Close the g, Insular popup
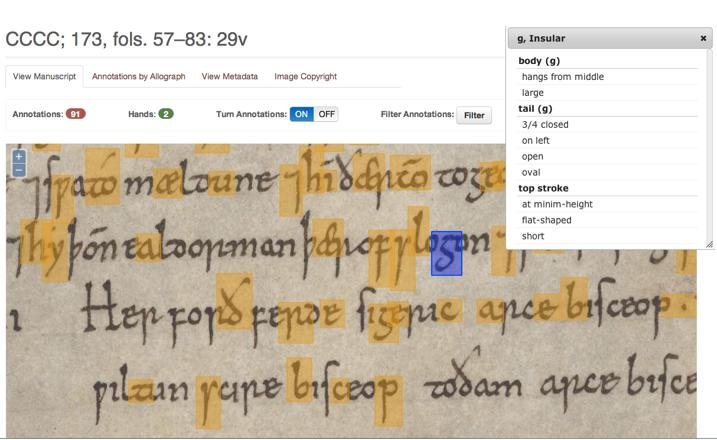The height and width of the screenshot is (440, 717). pyautogui.click(x=703, y=38)
